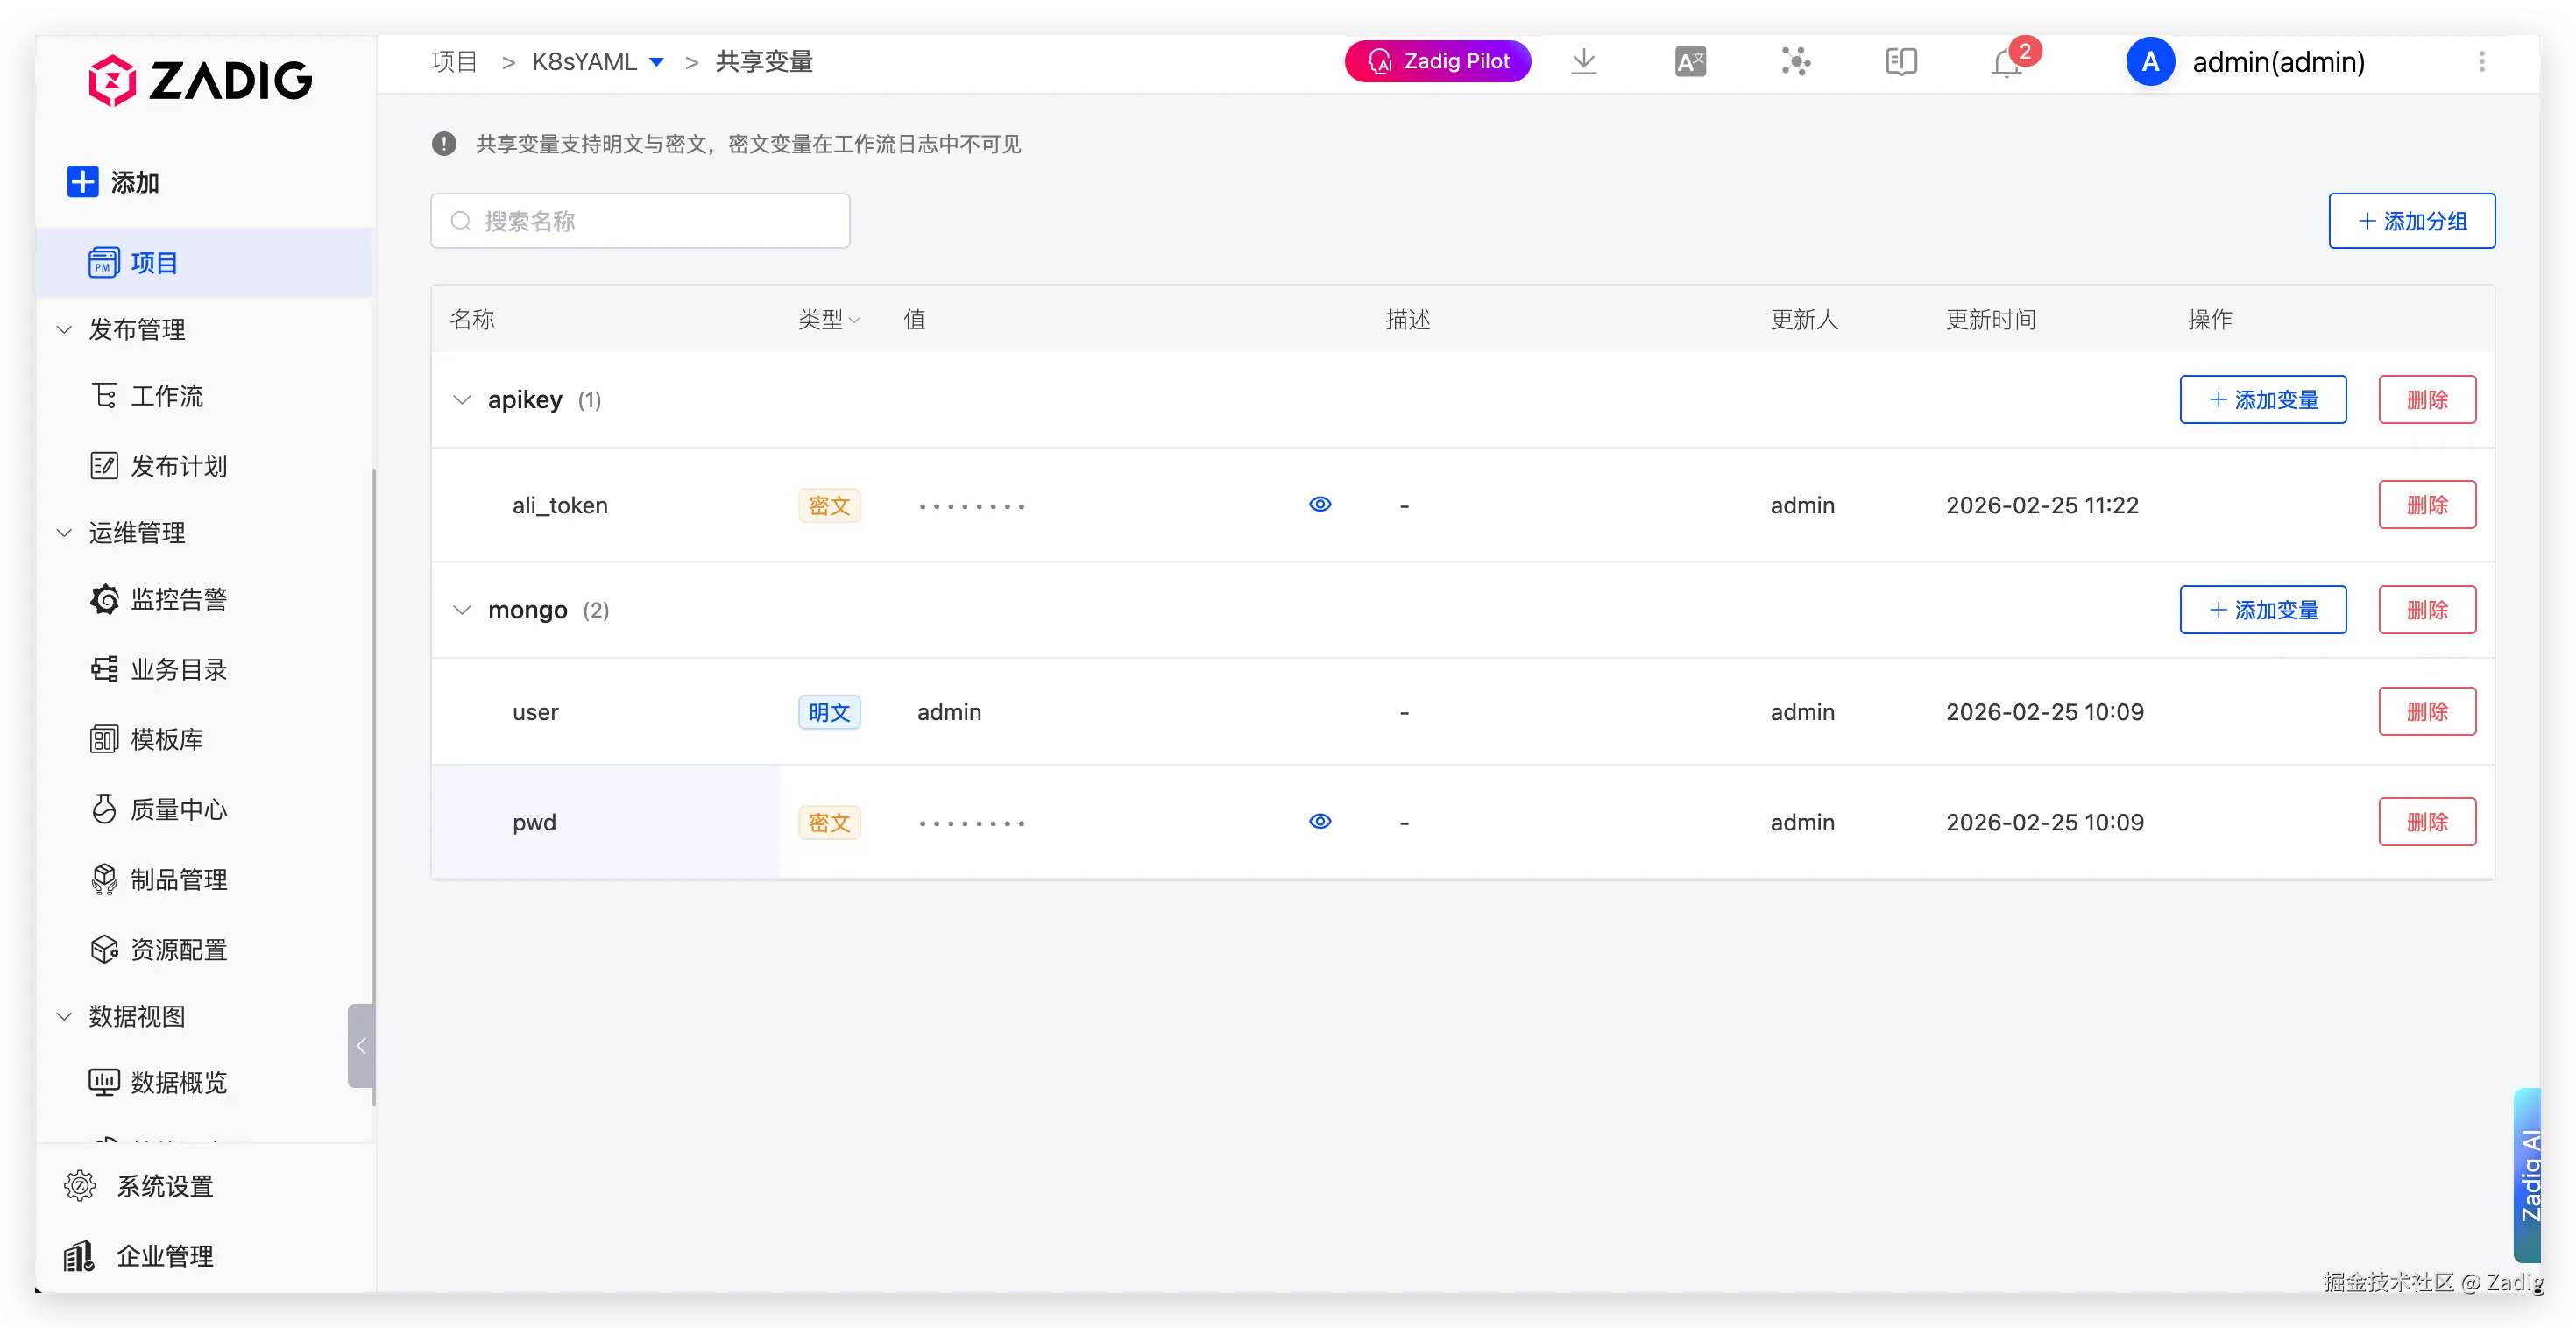Delete the mongo group
This screenshot has height=1328, width=2576.
coord(2427,610)
